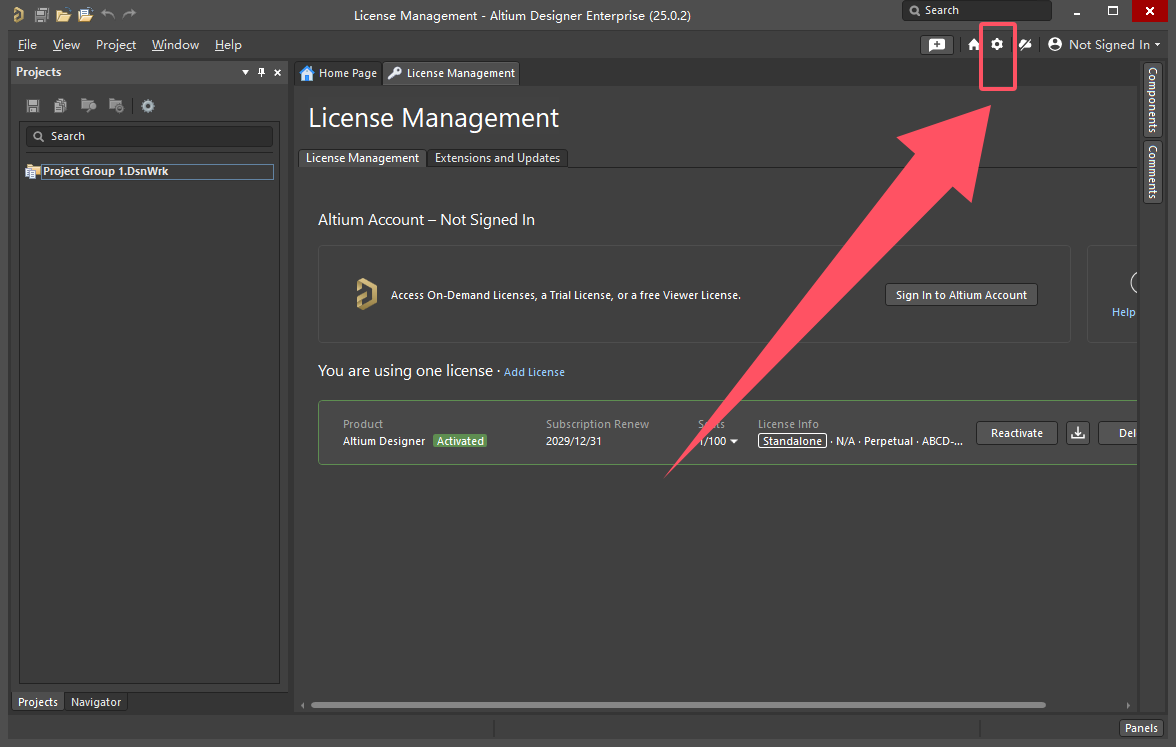
Task: Click the feedback speech bubble icon
Action: [x=937, y=45]
